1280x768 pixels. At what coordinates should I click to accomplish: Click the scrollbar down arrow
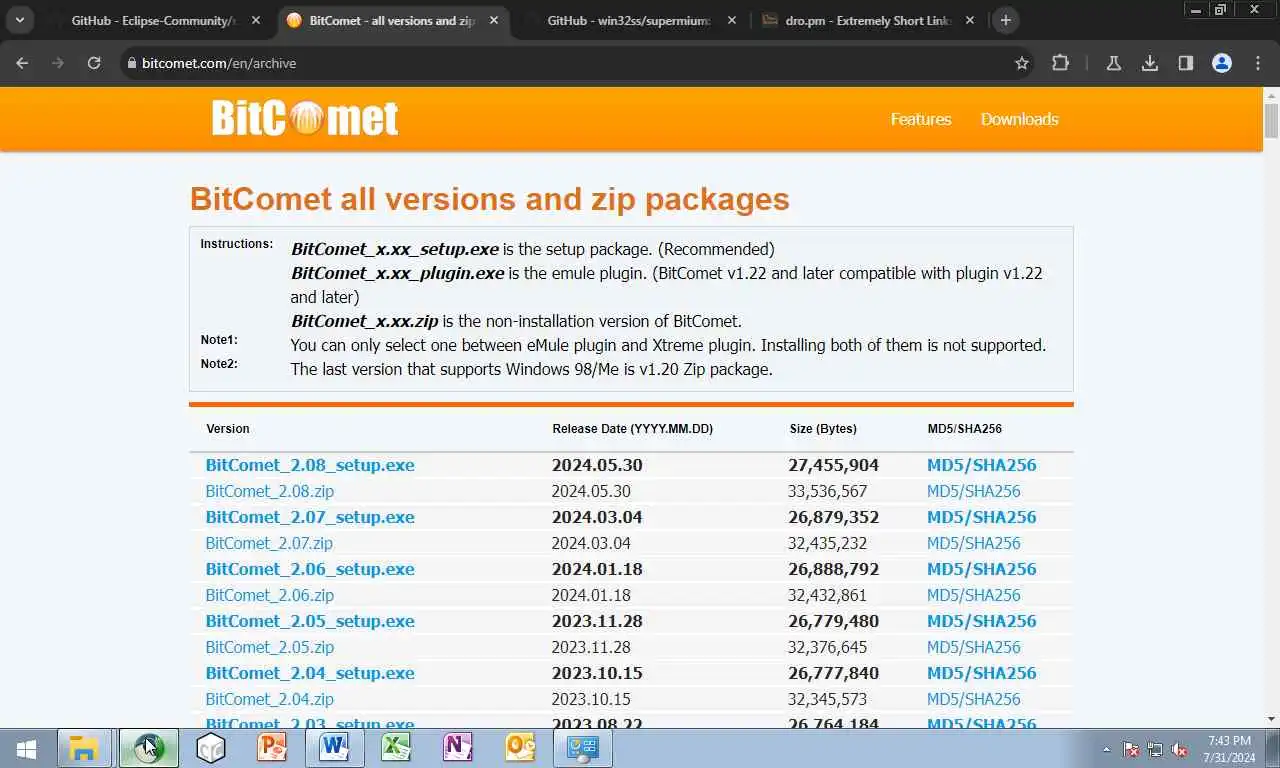tap(1271, 719)
